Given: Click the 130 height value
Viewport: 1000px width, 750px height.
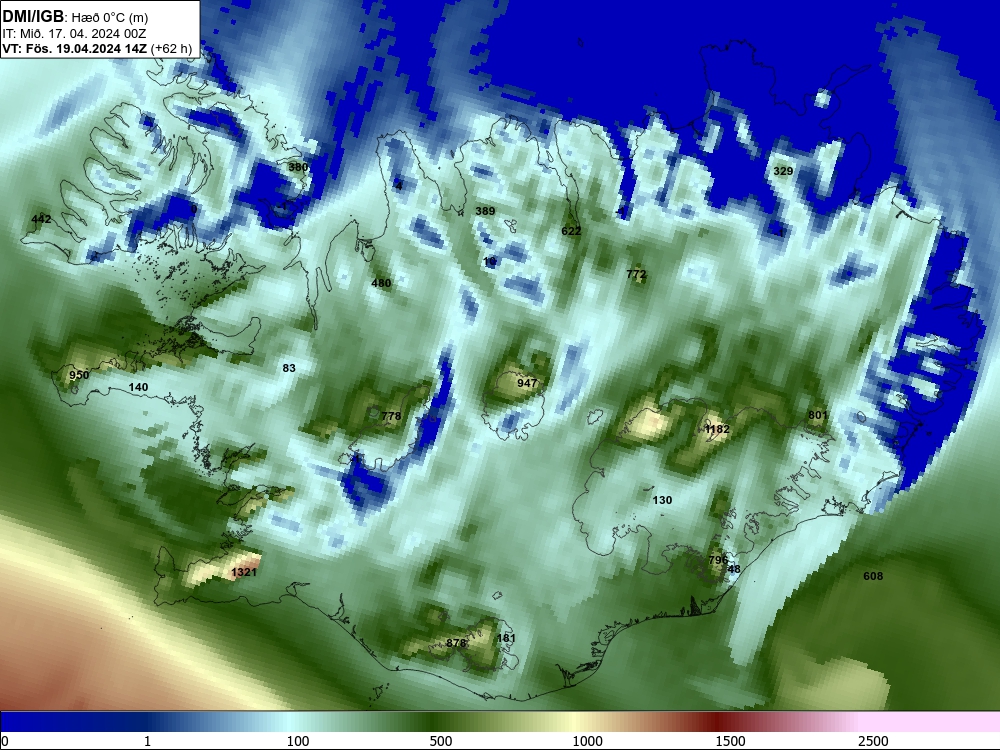Looking at the screenshot, I should 662,500.
